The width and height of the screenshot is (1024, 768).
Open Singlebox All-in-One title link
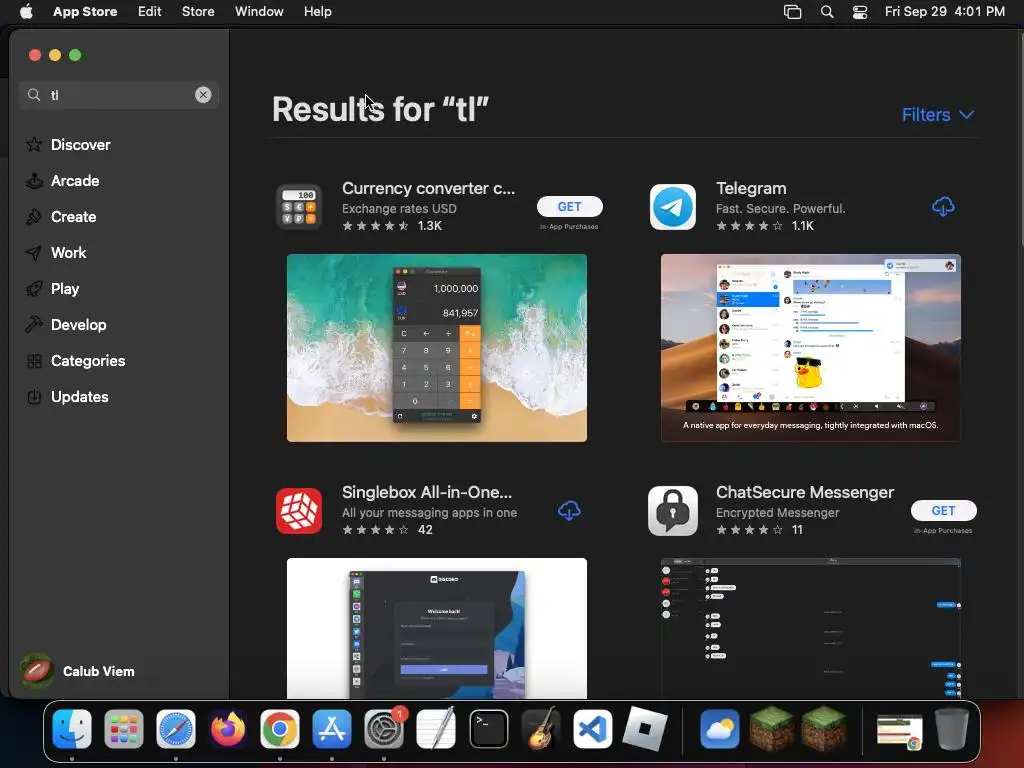click(x=427, y=492)
